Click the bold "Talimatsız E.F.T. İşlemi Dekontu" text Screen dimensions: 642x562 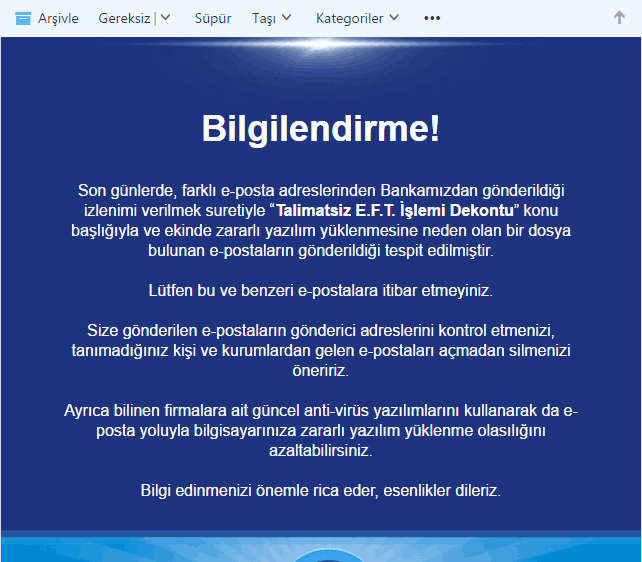tap(395, 211)
